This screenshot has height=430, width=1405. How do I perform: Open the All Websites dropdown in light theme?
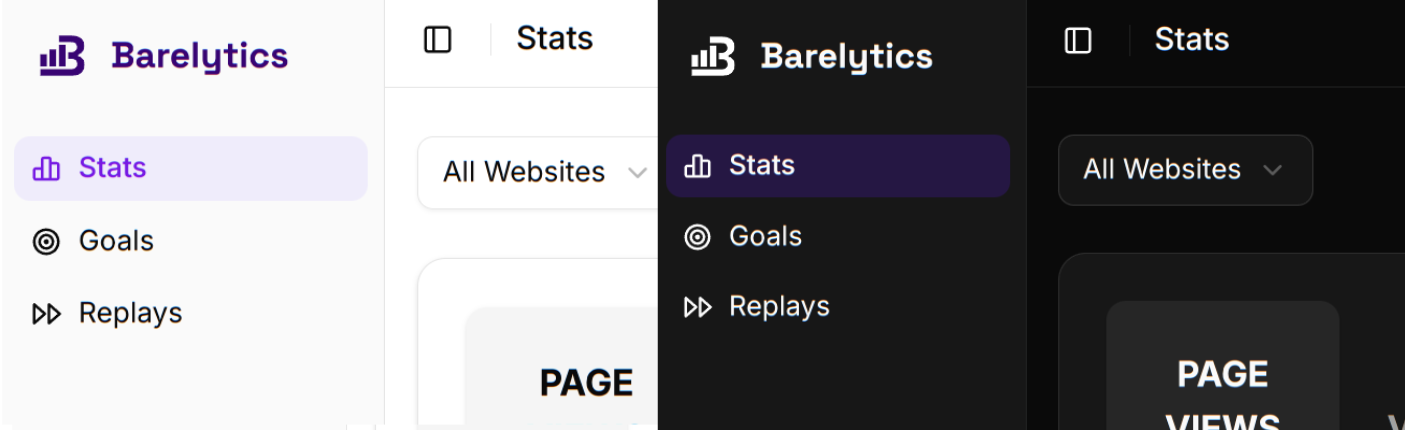[540, 172]
